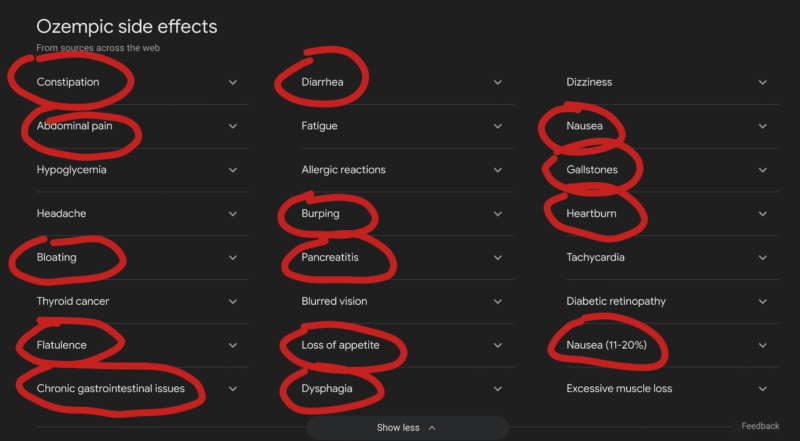Click the Tachycardia chevron icon

pyautogui.click(x=762, y=257)
